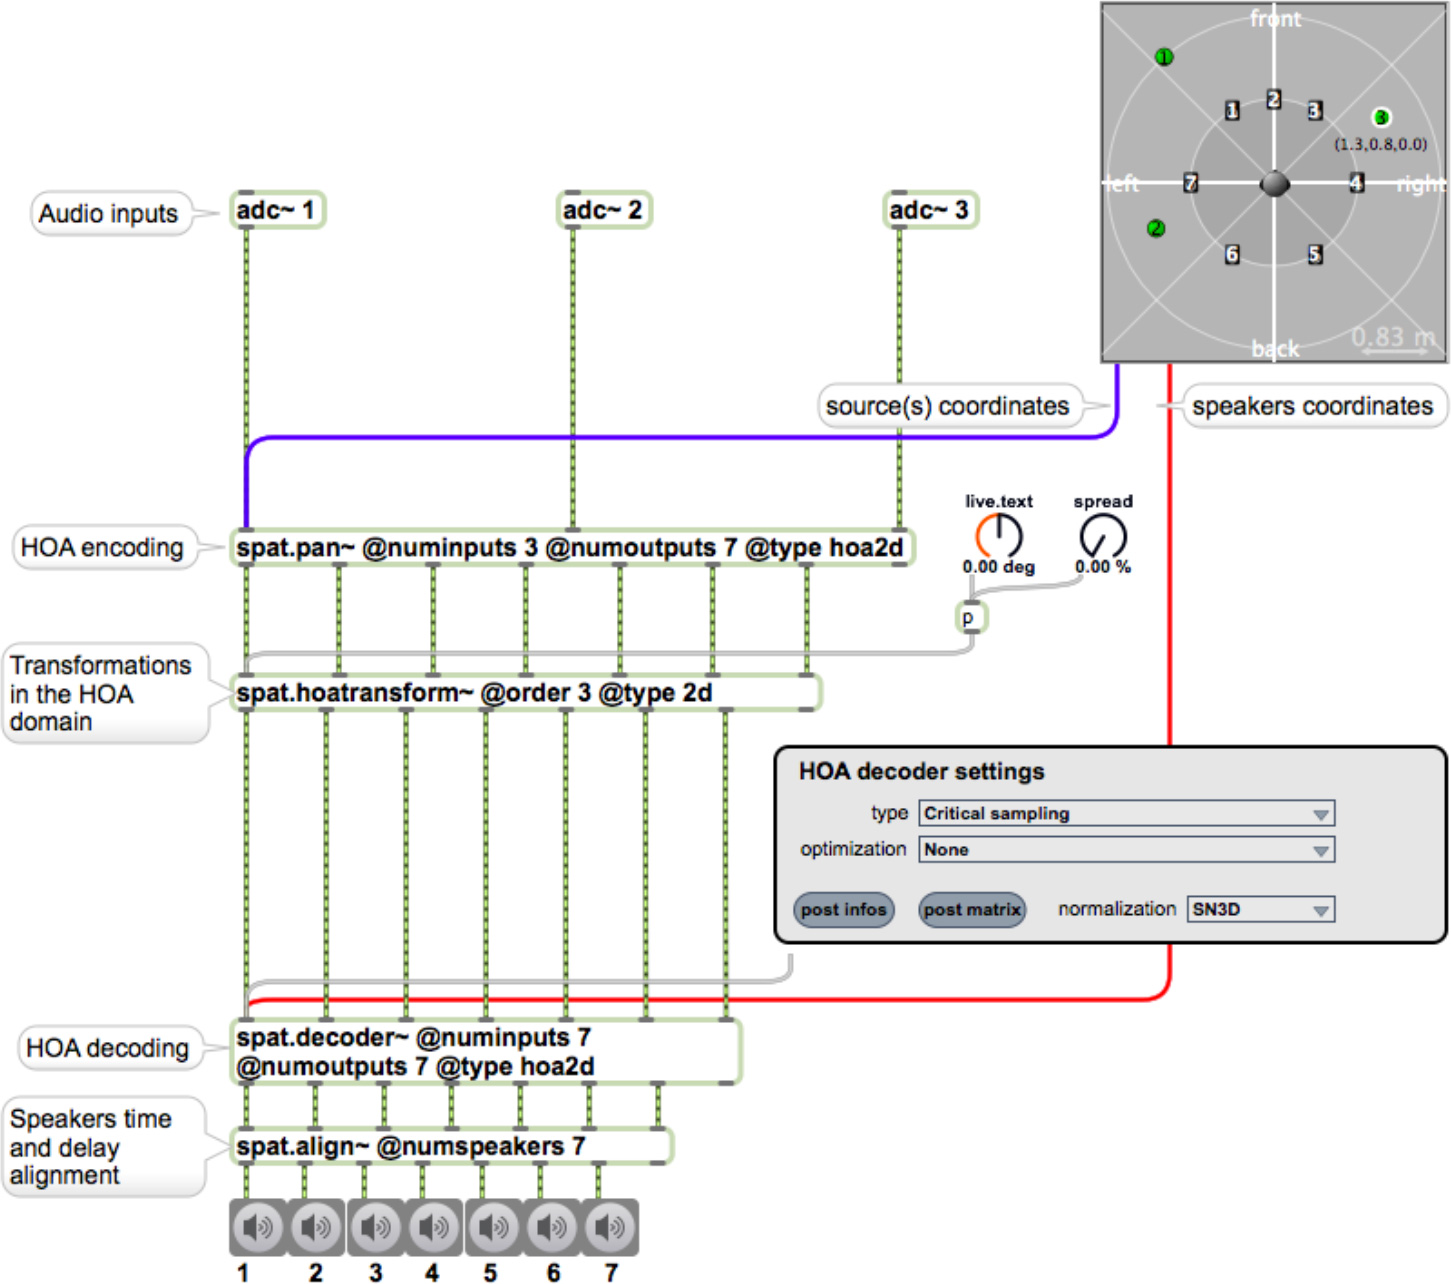The width and height of the screenshot is (1451, 1284).
Task: Click speaker output icon 2
Action: click(316, 1227)
